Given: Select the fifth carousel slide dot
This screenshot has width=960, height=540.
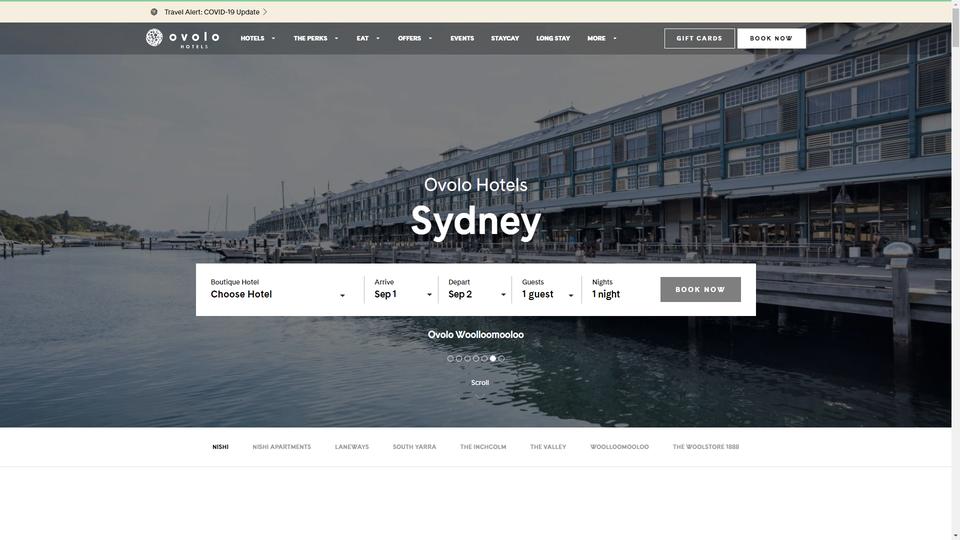Looking at the screenshot, I should coord(484,359).
